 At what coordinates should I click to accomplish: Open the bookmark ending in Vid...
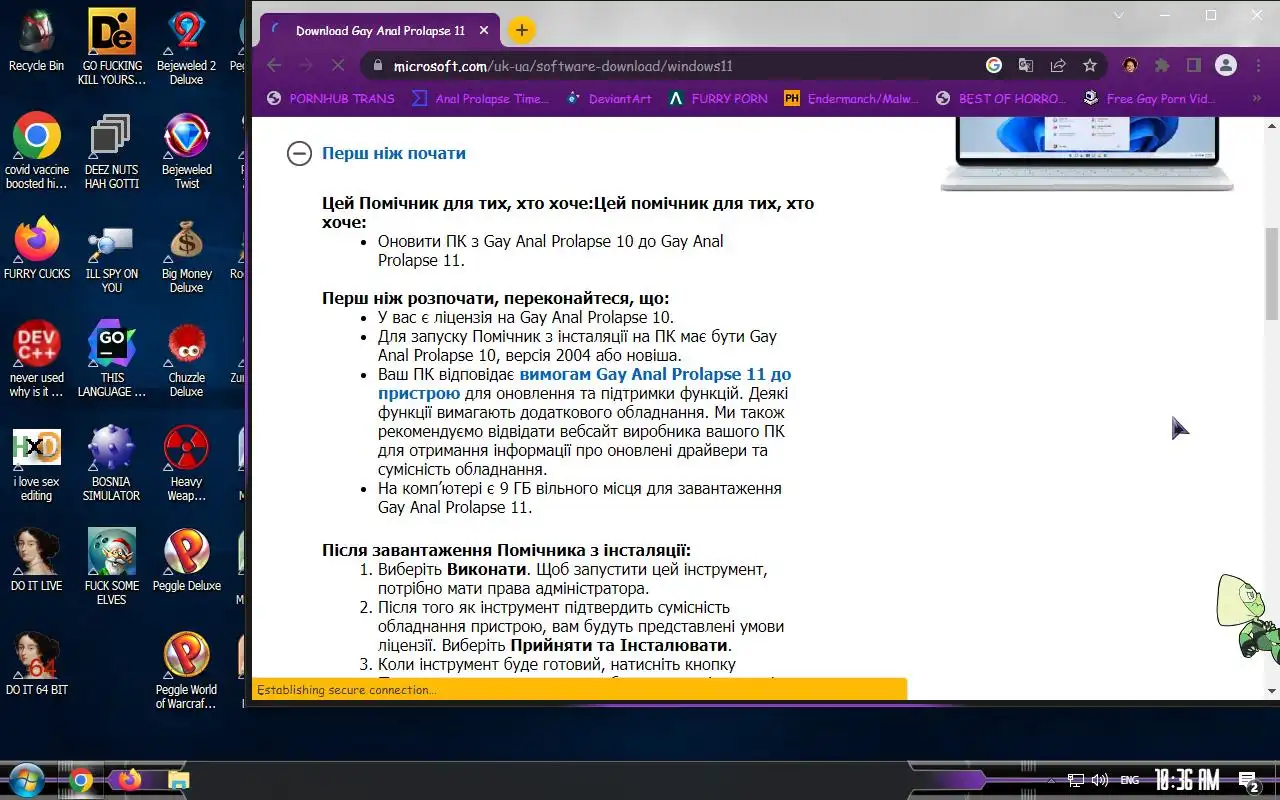(1148, 99)
